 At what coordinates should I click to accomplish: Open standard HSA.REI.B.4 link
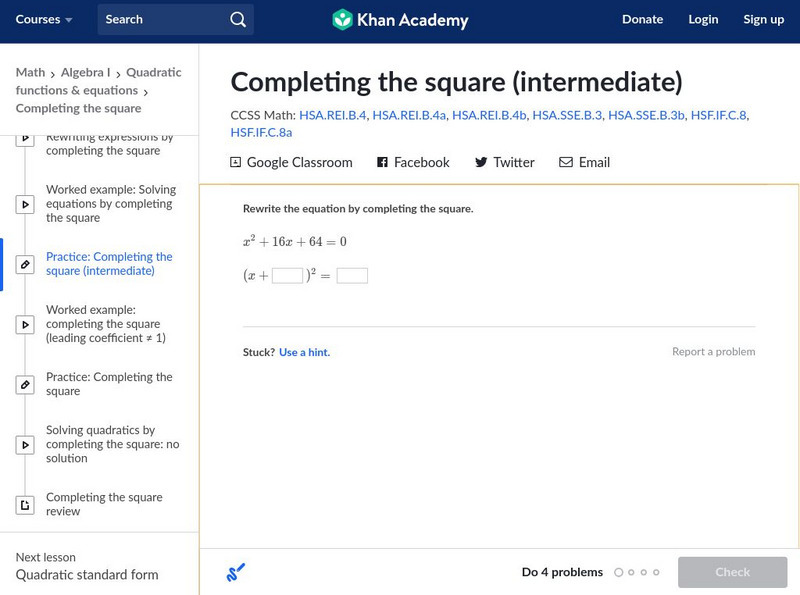333,115
